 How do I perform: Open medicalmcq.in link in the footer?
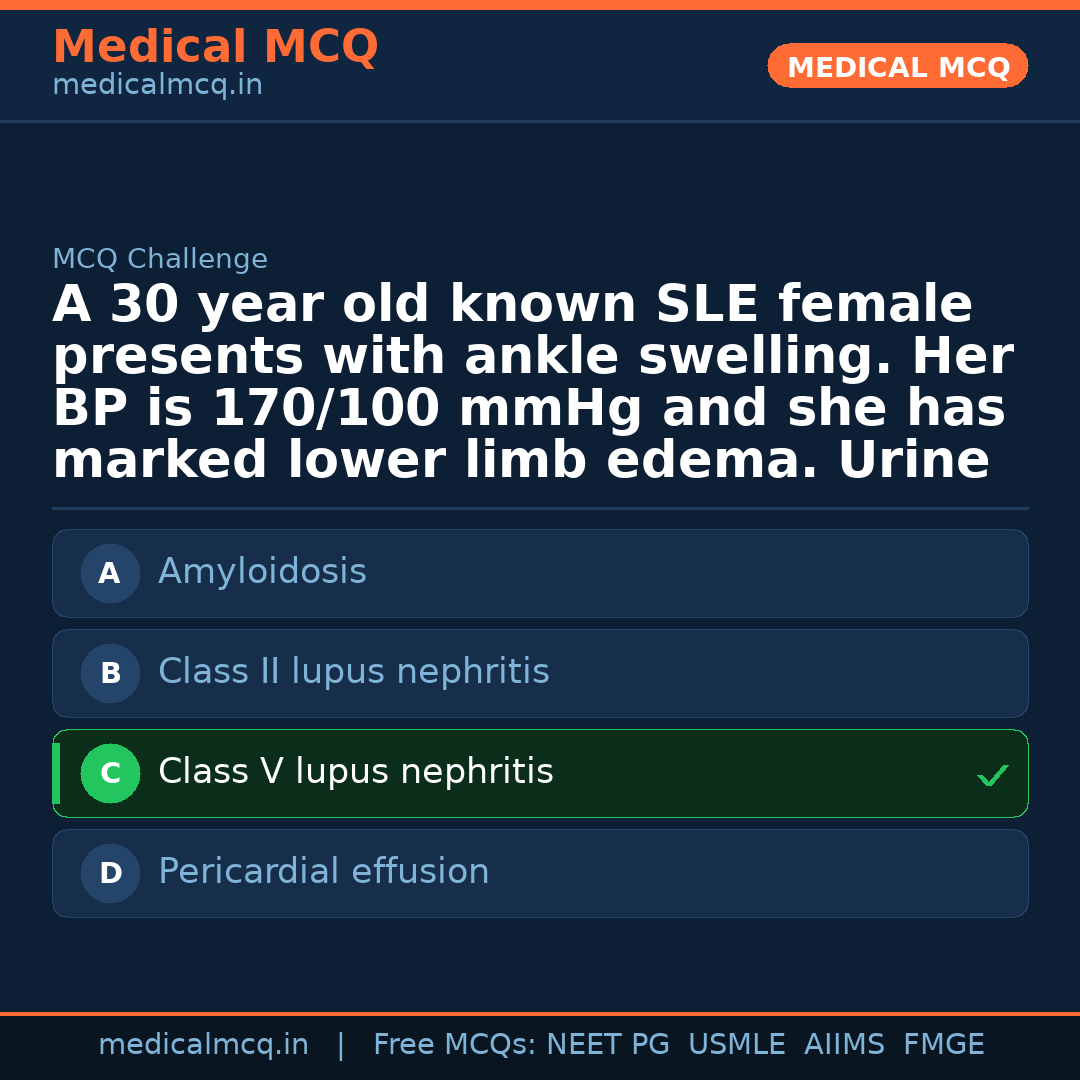(x=203, y=1045)
